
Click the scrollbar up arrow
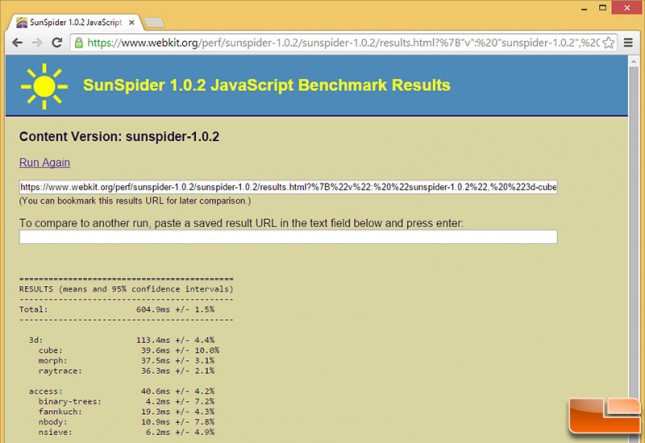click(633, 61)
